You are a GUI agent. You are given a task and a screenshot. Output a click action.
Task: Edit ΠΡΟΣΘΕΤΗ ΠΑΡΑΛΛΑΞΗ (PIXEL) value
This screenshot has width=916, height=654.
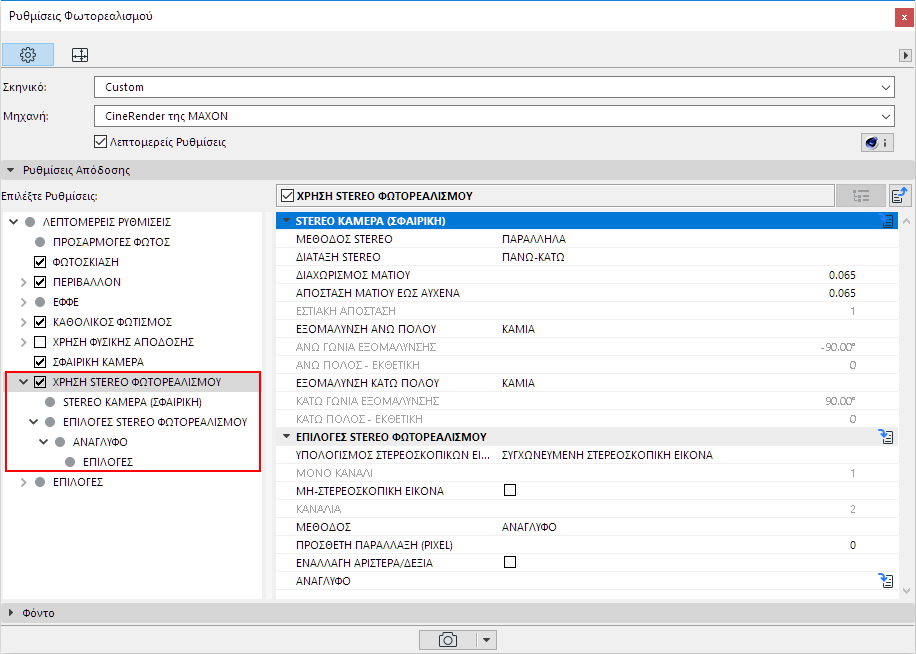tap(852, 545)
